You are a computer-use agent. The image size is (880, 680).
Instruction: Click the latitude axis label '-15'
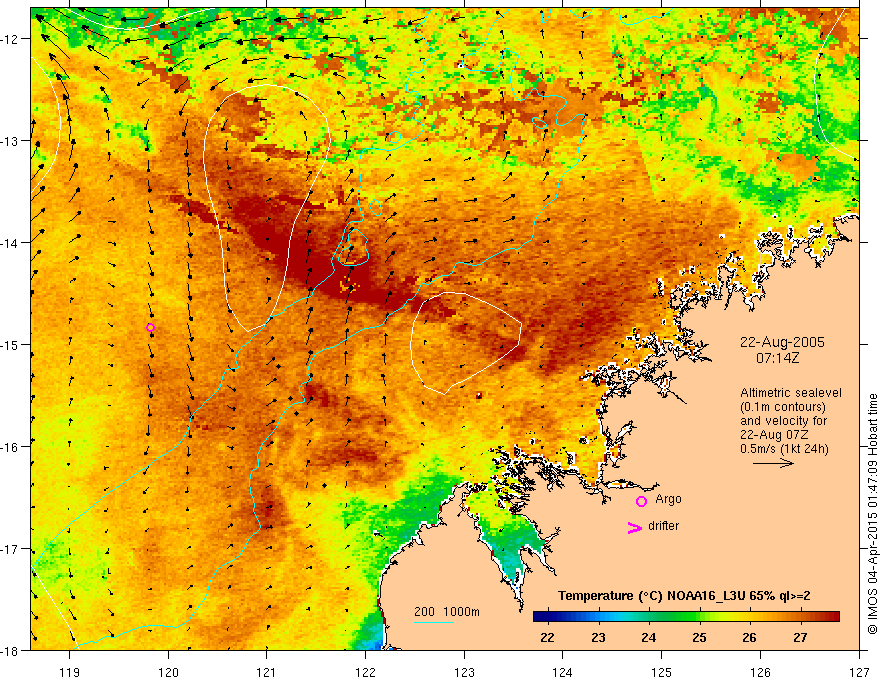[11, 344]
